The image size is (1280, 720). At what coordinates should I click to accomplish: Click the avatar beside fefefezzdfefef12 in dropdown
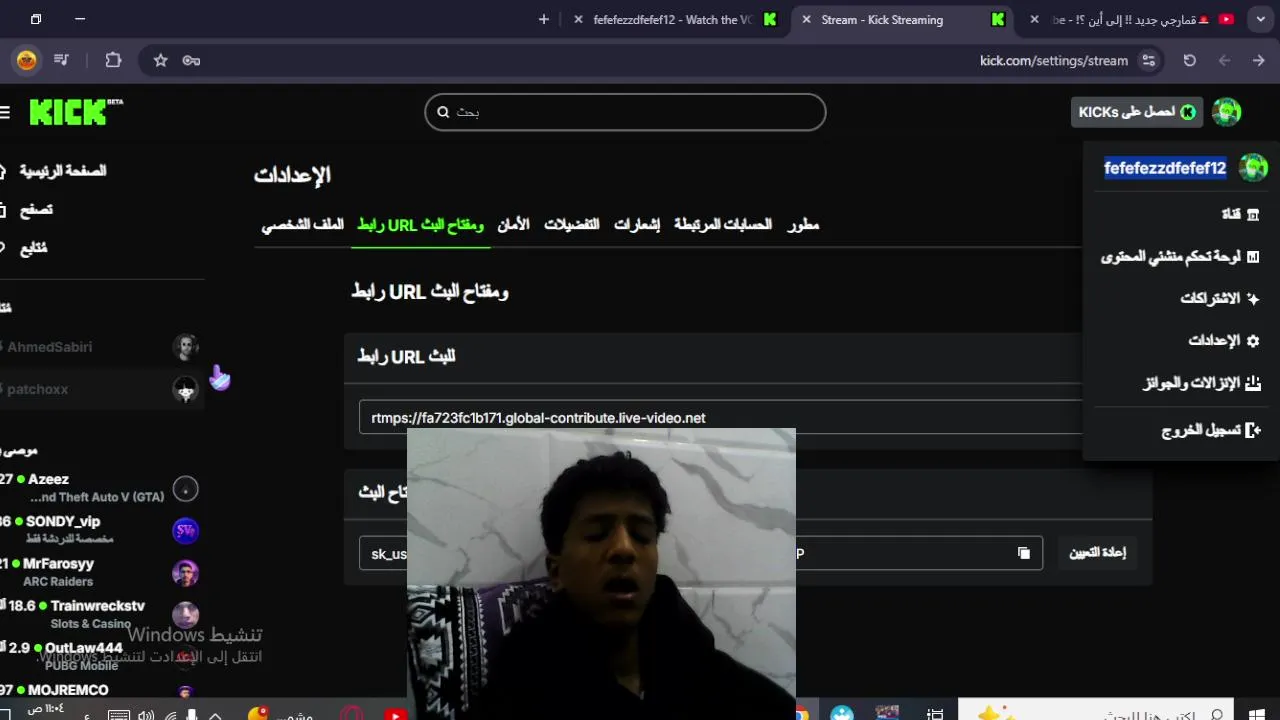click(1253, 168)
